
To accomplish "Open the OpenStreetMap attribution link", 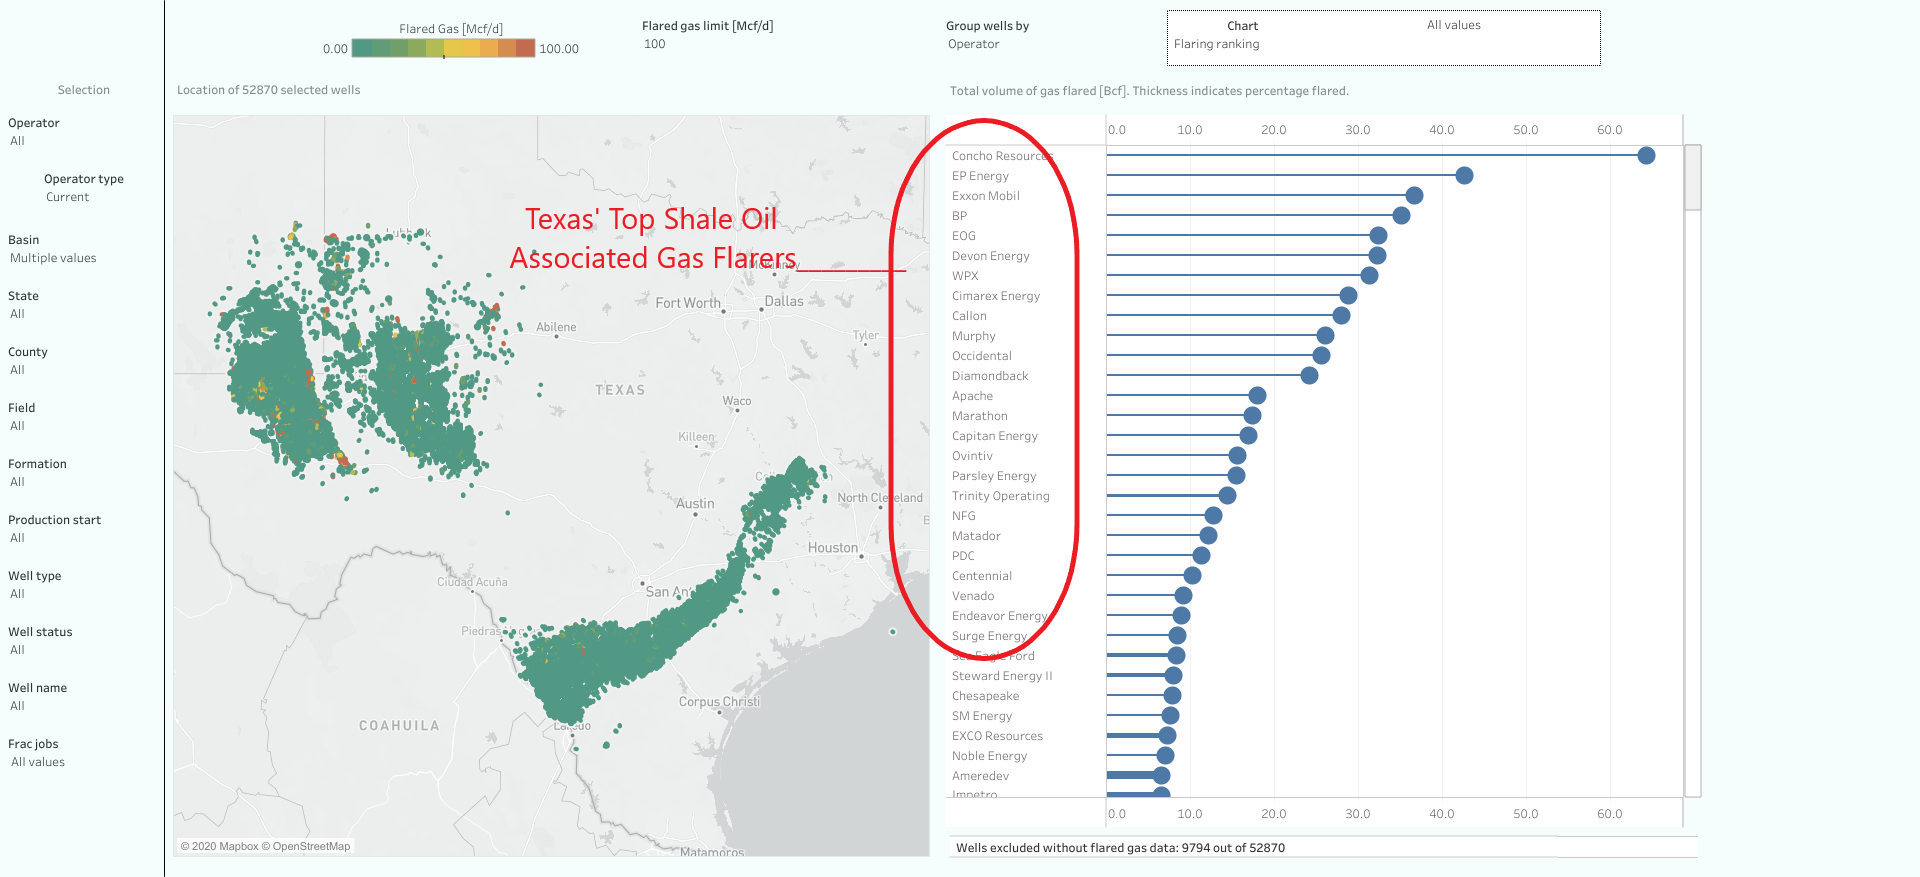I will [306, 846].
